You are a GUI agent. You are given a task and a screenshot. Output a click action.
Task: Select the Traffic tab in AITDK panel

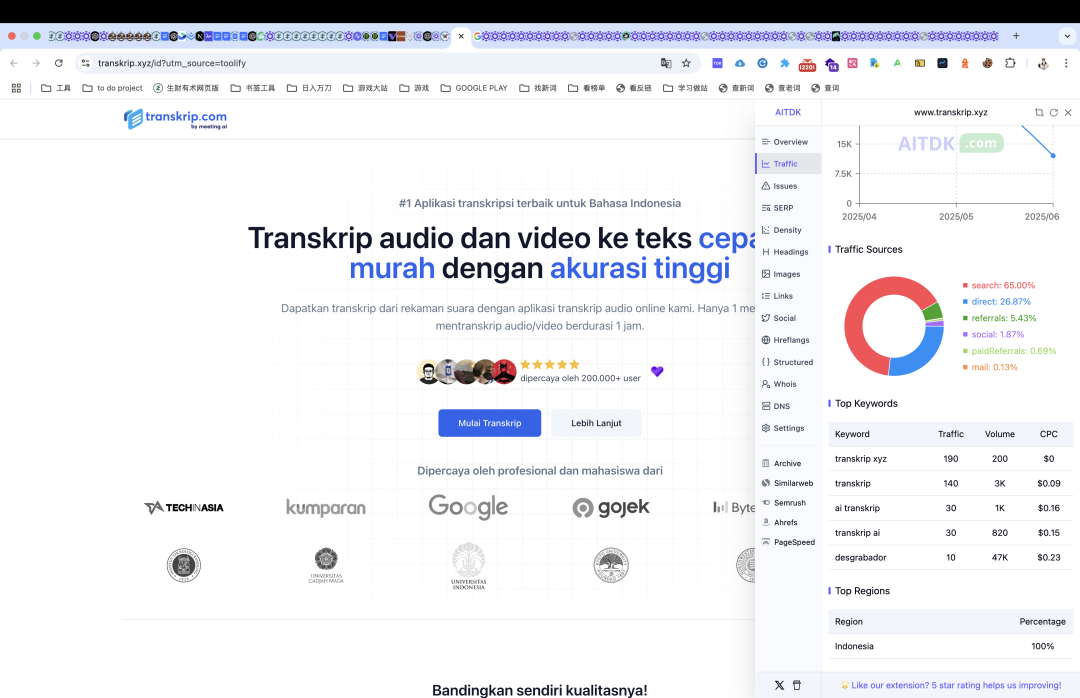coord(788,164)
